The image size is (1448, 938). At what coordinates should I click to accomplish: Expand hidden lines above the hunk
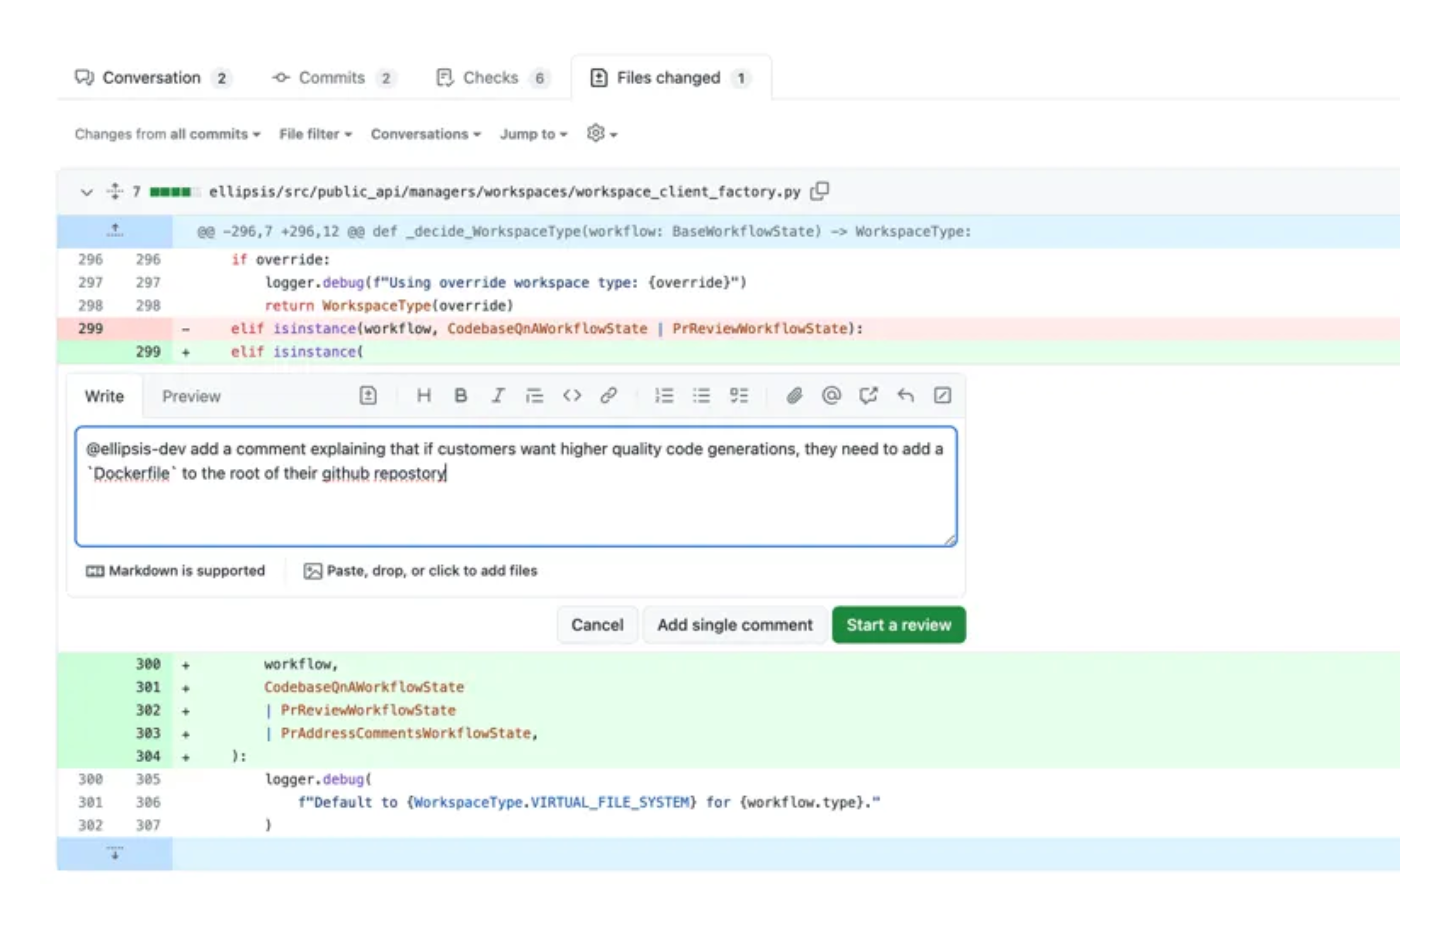pyautogui.click(x=115, y=231)
